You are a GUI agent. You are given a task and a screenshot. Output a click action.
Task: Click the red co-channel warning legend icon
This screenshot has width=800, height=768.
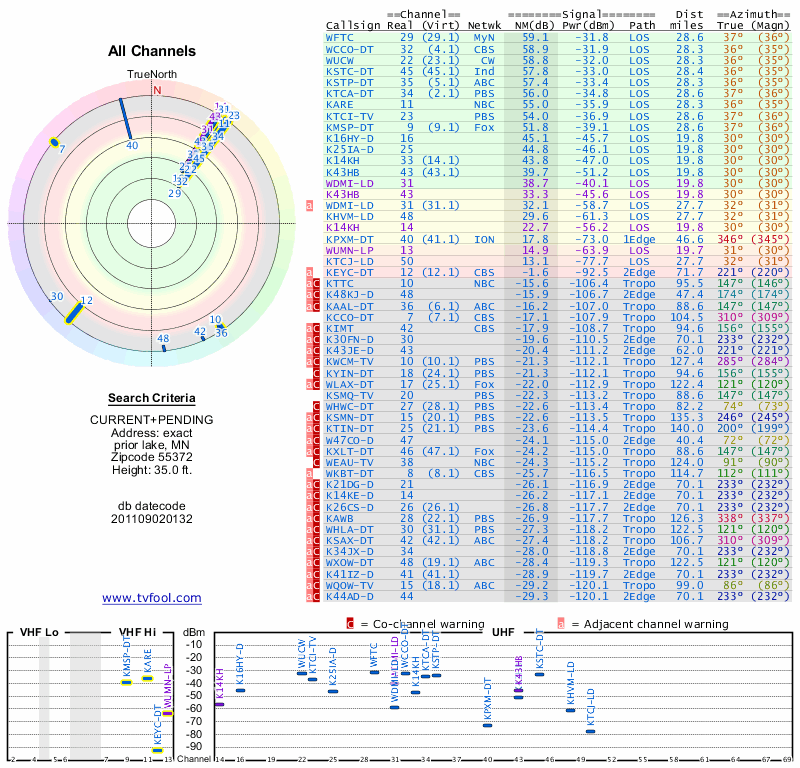350,623
